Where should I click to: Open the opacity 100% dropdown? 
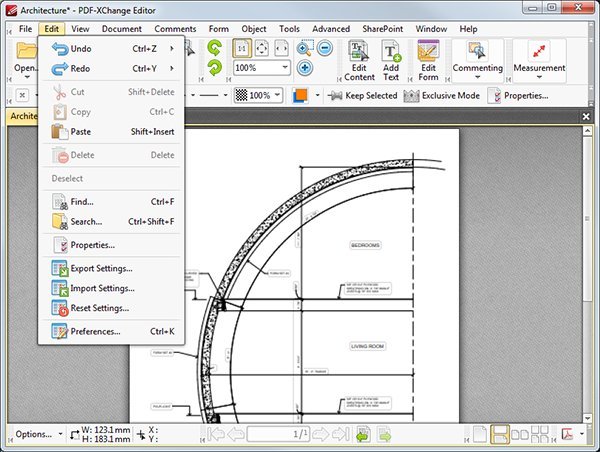[x=277, y=94]
